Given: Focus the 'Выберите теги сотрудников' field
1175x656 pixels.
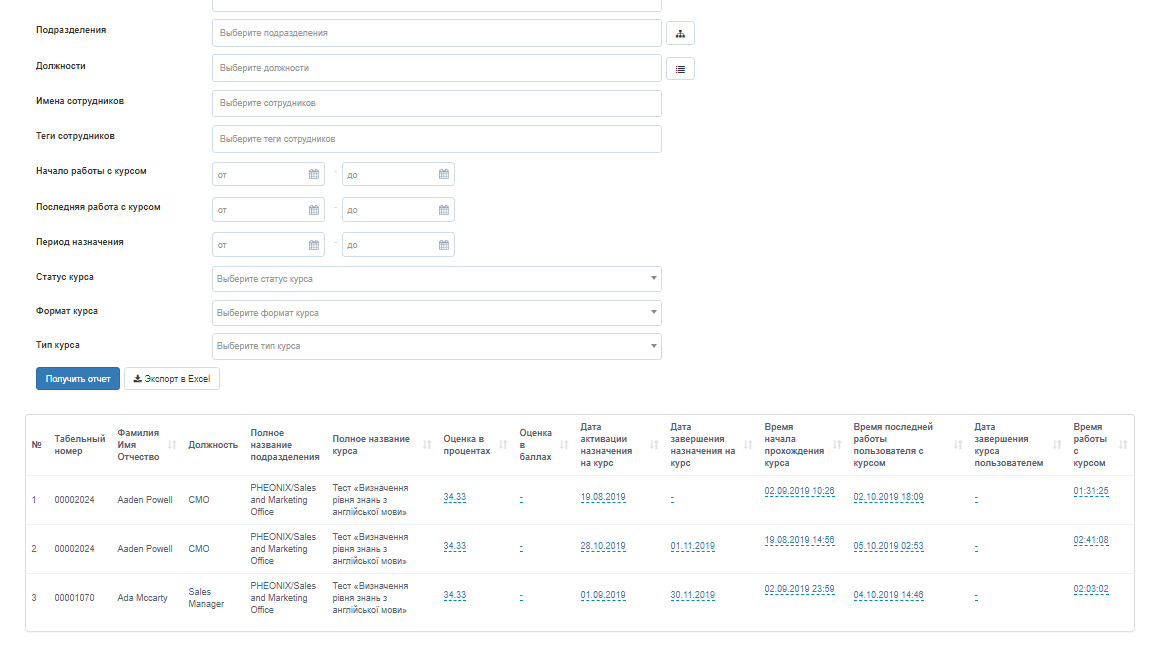Looking at the screenshot, I should [x=436, y=139].
